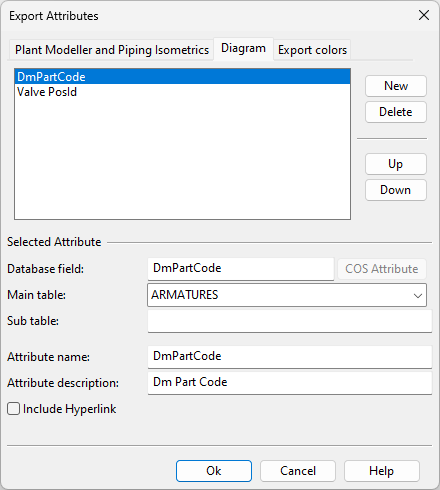
Task: Enable the Include Hyperlink checkbox
Action: click(x=14, y=409)
